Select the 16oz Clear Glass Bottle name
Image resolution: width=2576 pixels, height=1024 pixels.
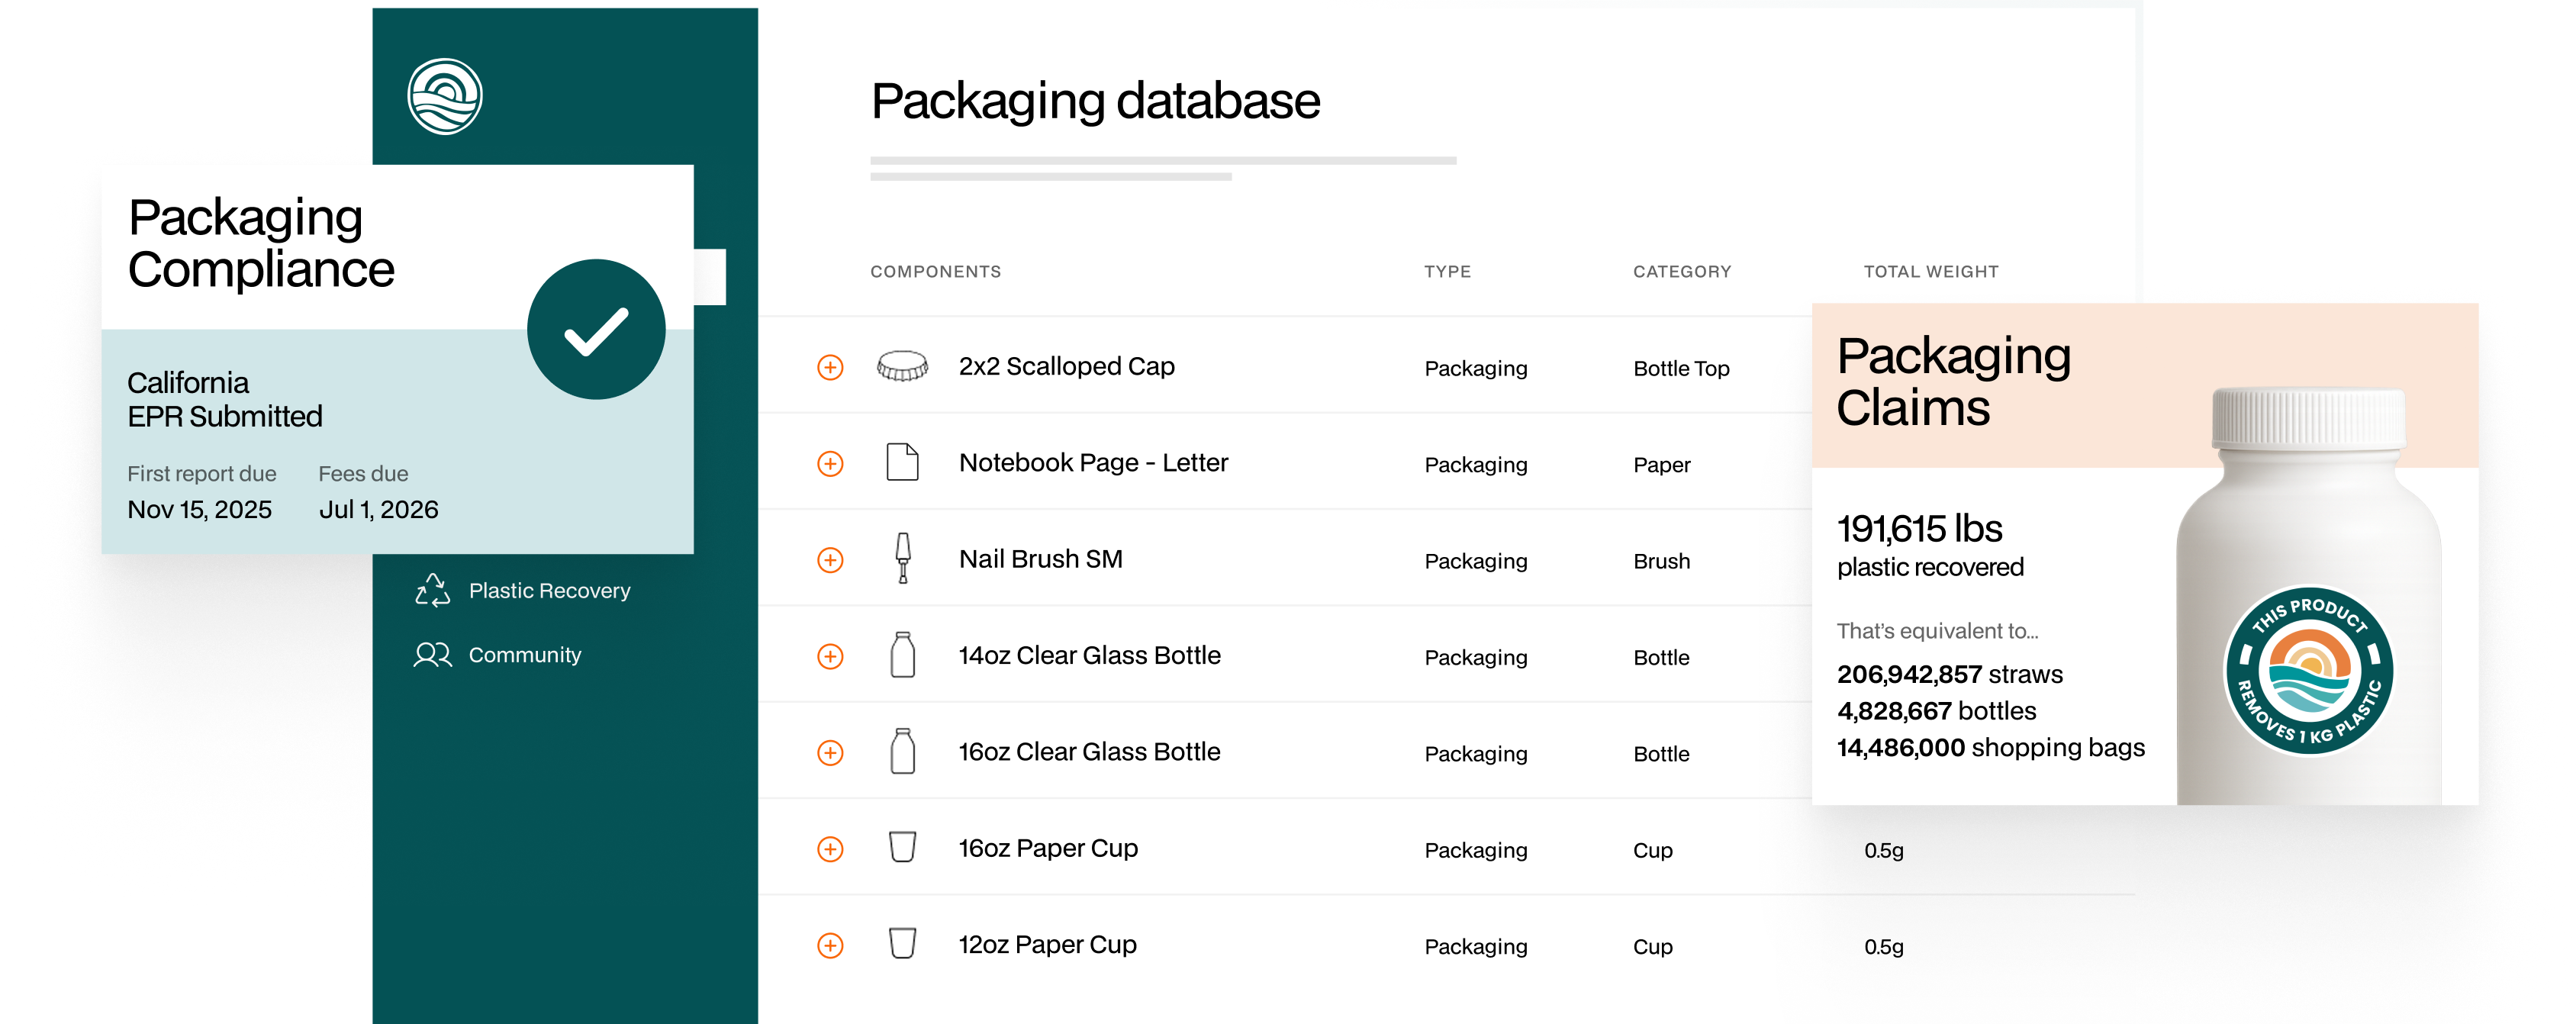1089,751
